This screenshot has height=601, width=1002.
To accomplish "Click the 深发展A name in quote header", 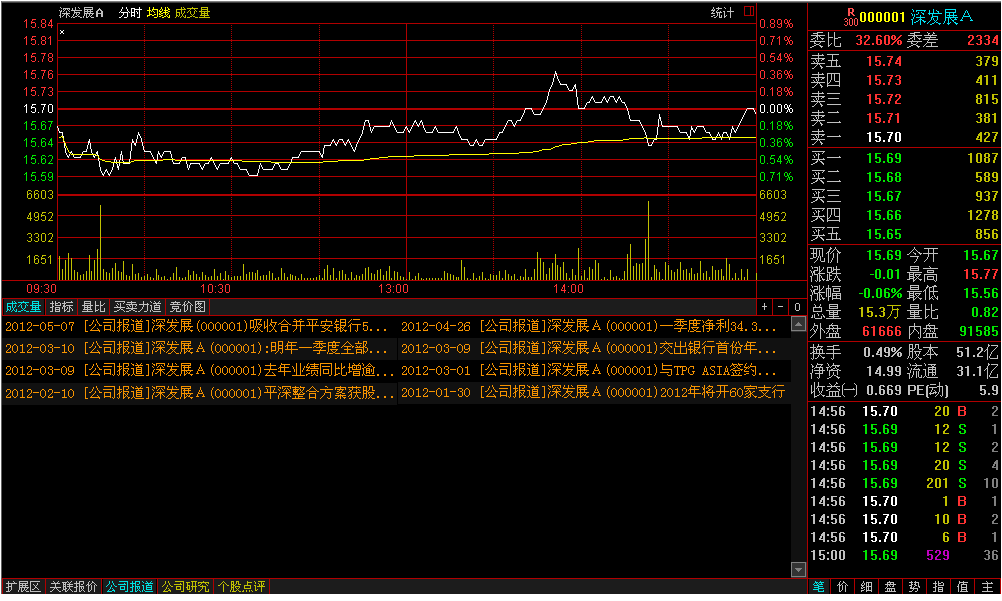I will pos(942,17).
